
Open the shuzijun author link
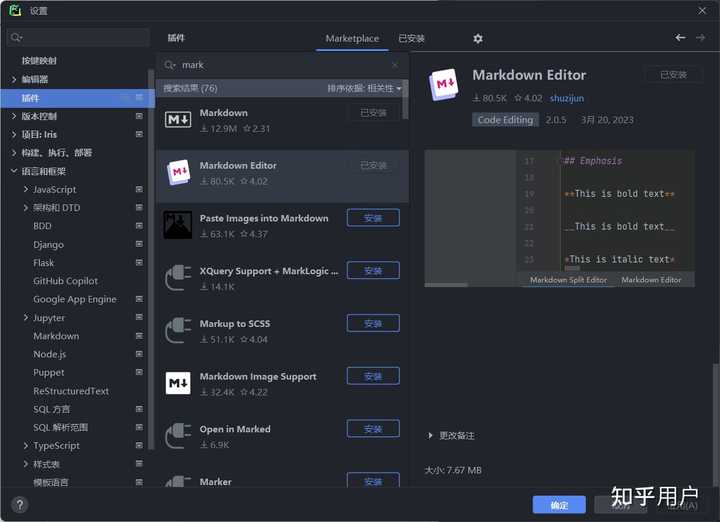coord(567,98)
